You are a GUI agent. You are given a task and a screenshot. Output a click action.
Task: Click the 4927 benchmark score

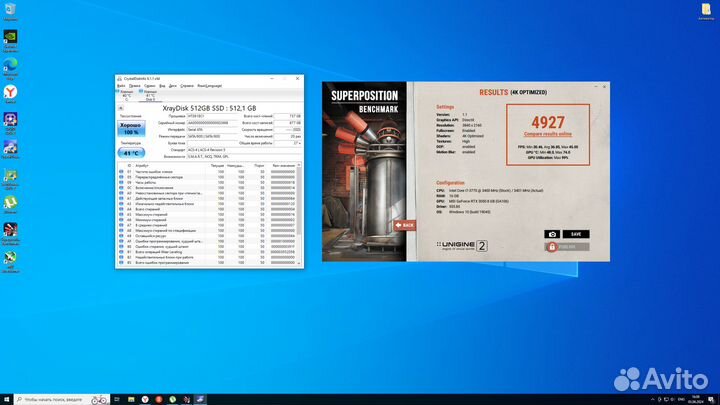[x=548, y=123]
